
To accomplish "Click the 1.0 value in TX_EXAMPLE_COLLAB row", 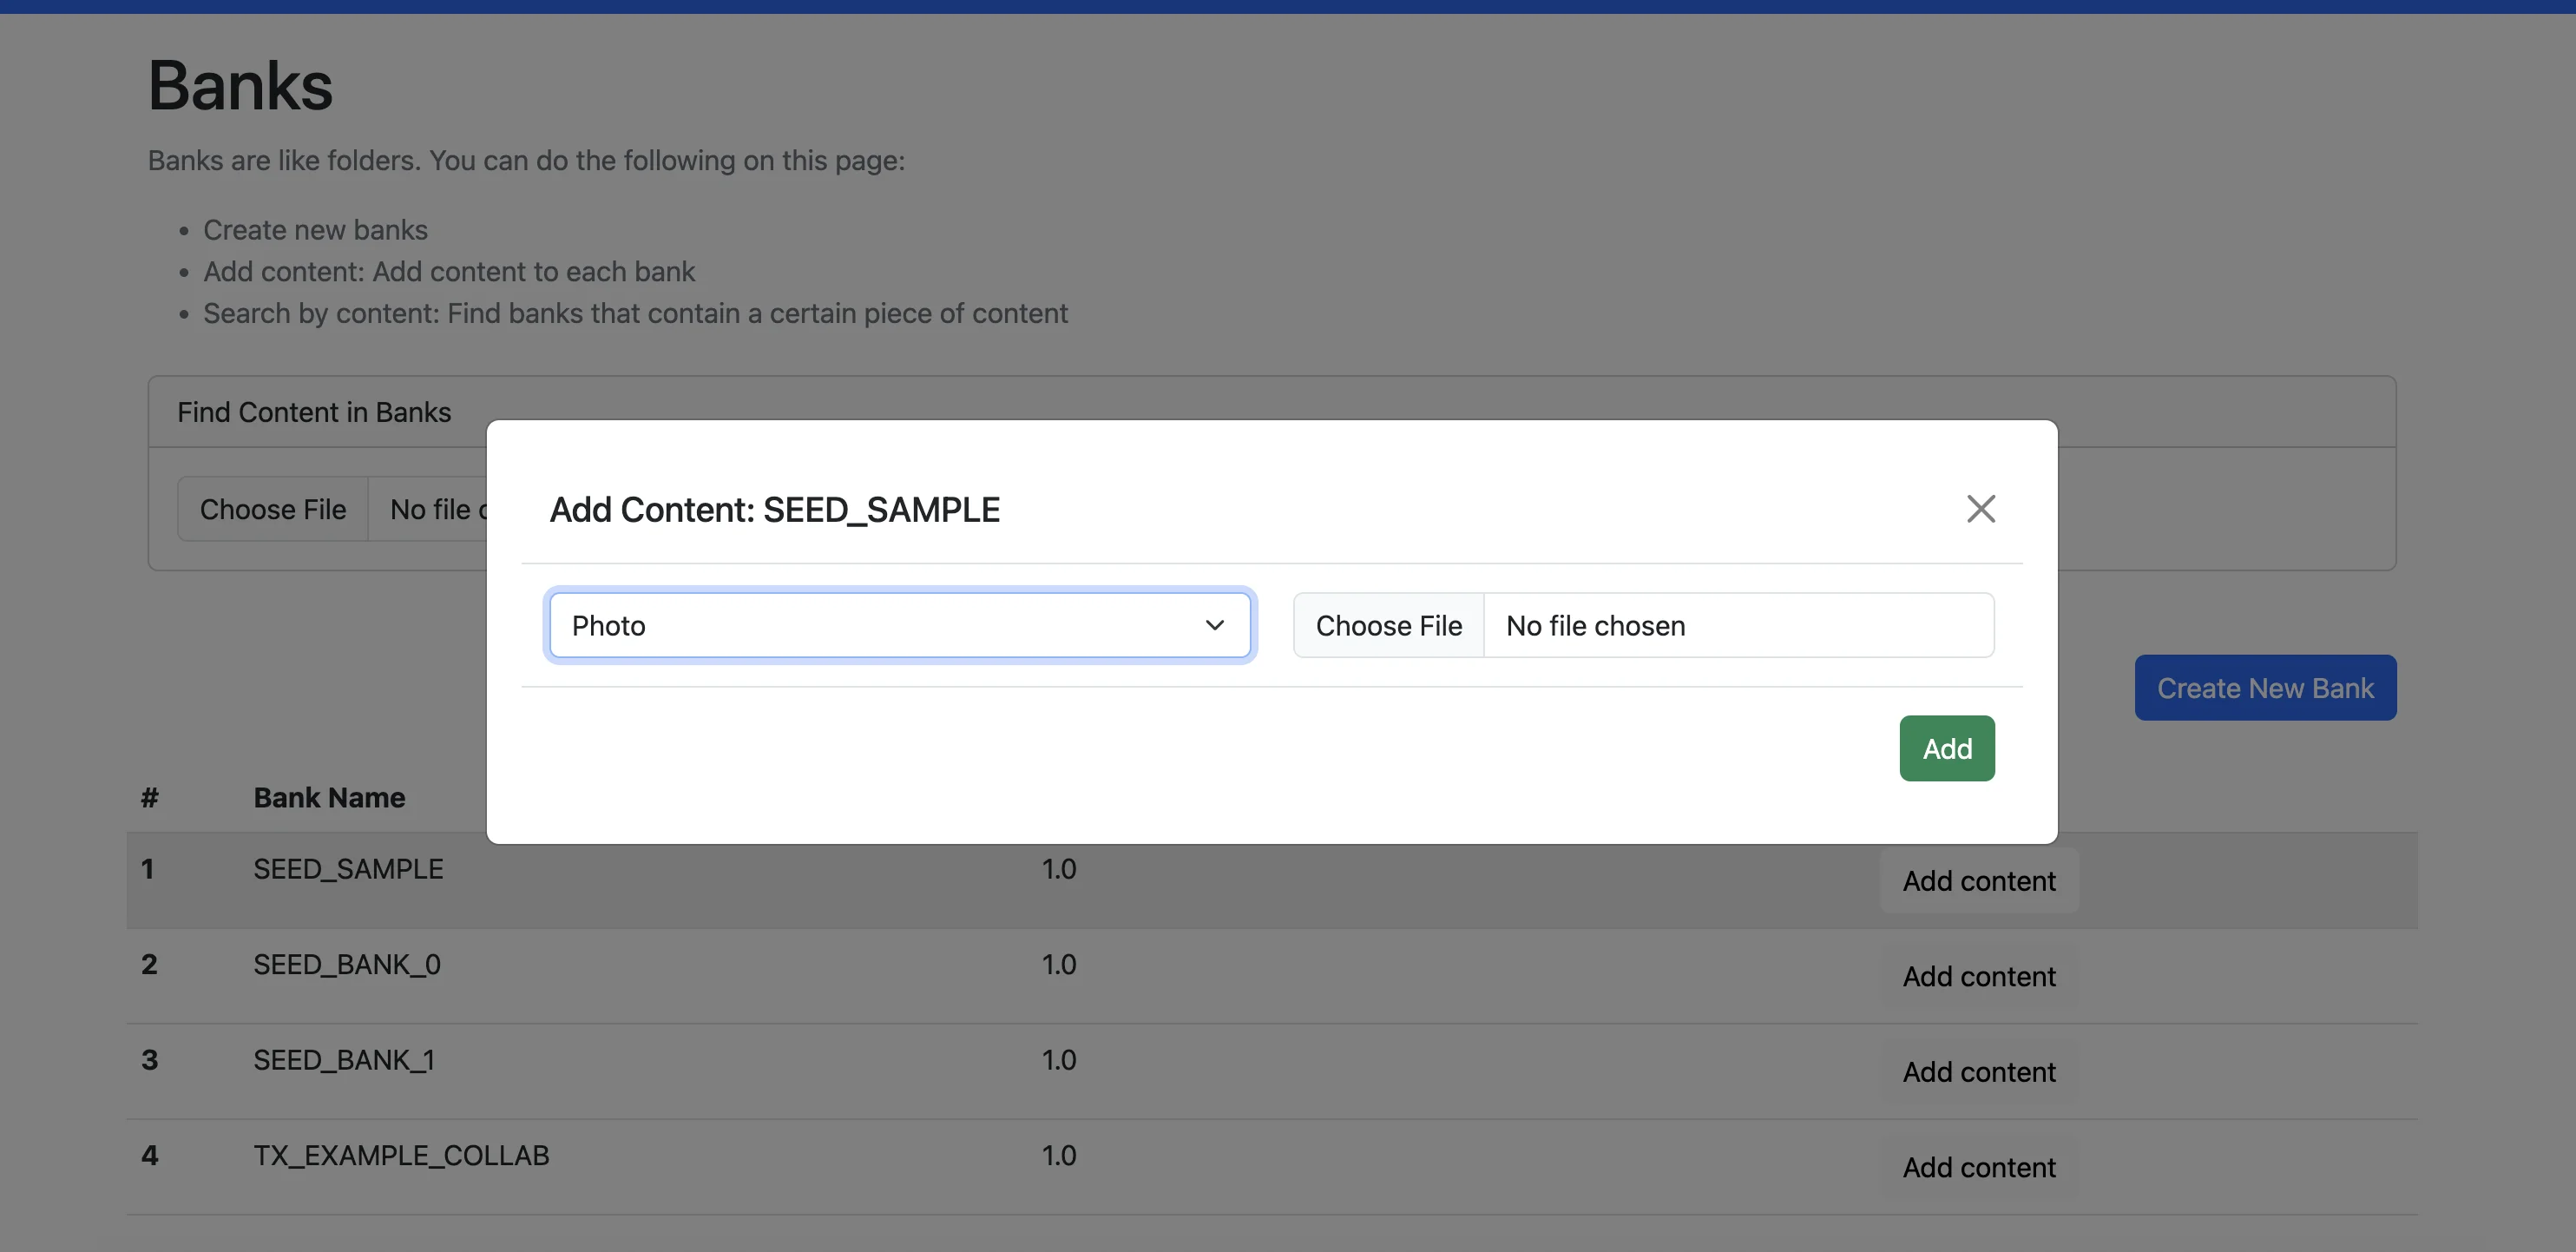I will tap(1059, 1156).
